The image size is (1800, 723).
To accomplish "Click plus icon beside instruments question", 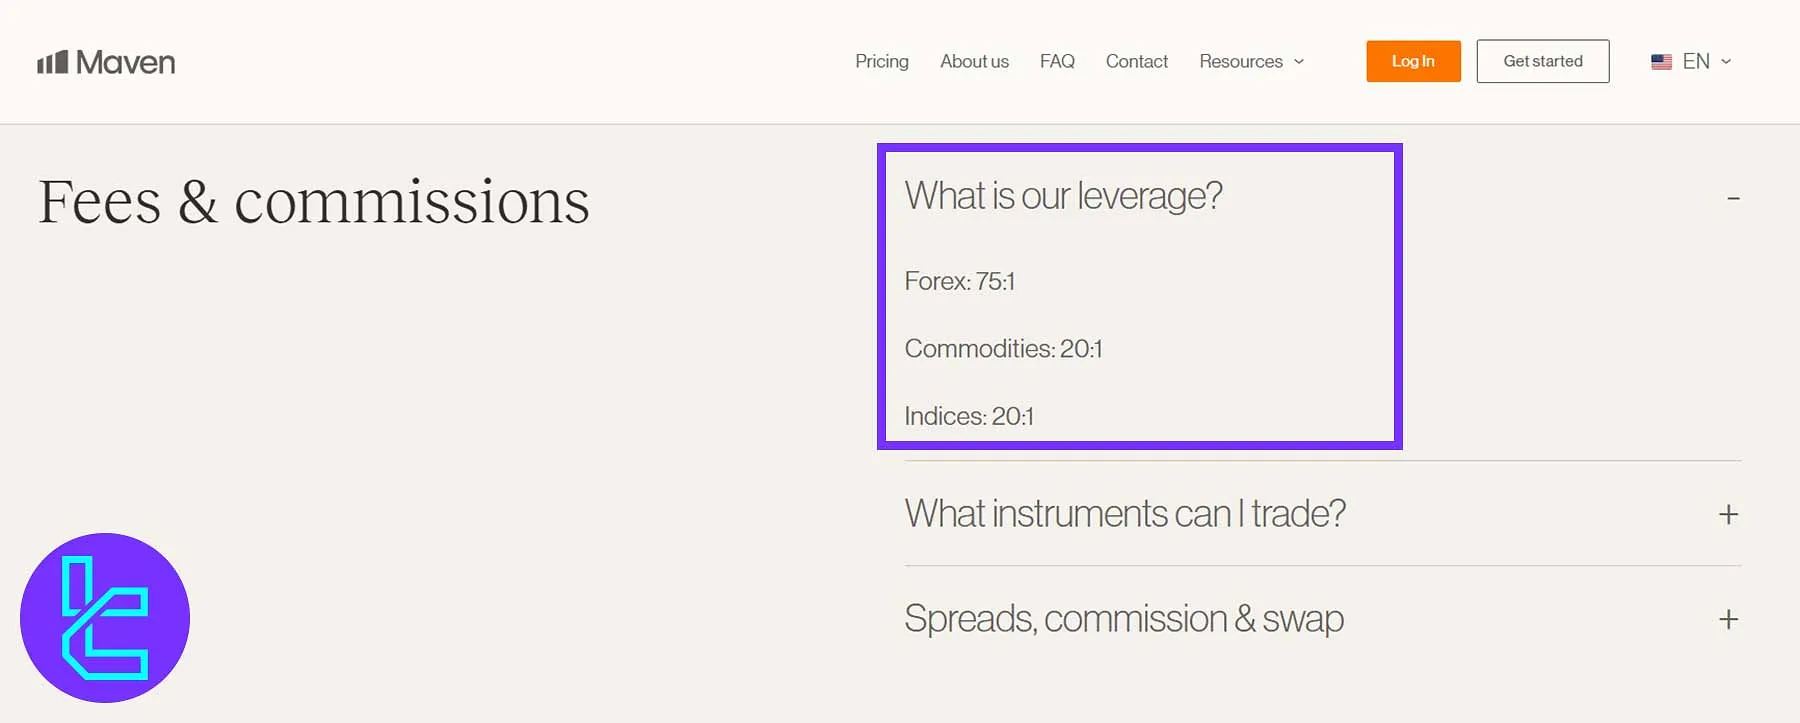I will [1728, 514].
